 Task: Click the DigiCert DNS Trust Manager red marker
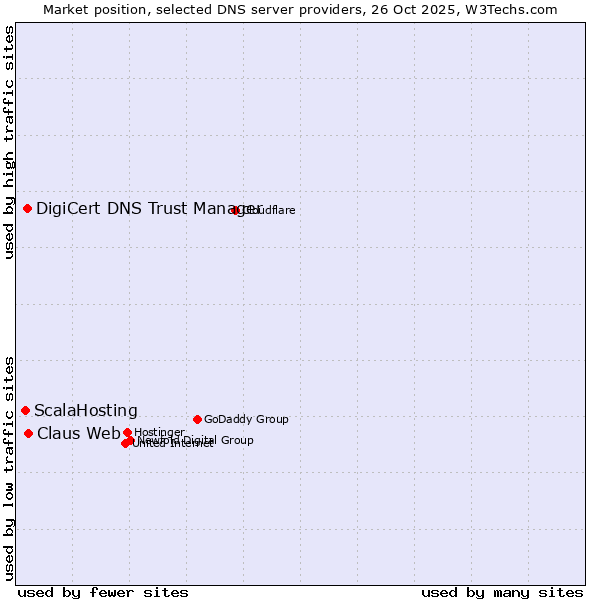[28, 208]
